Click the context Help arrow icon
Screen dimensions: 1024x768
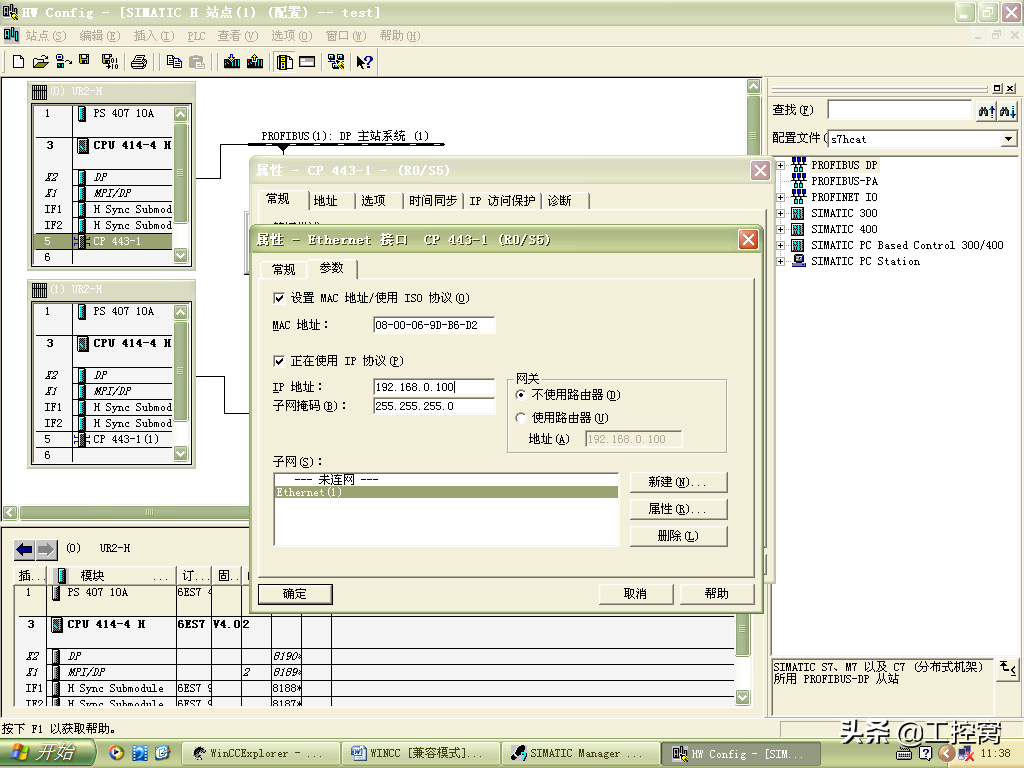pyautogui.click(x=364, y=62)
